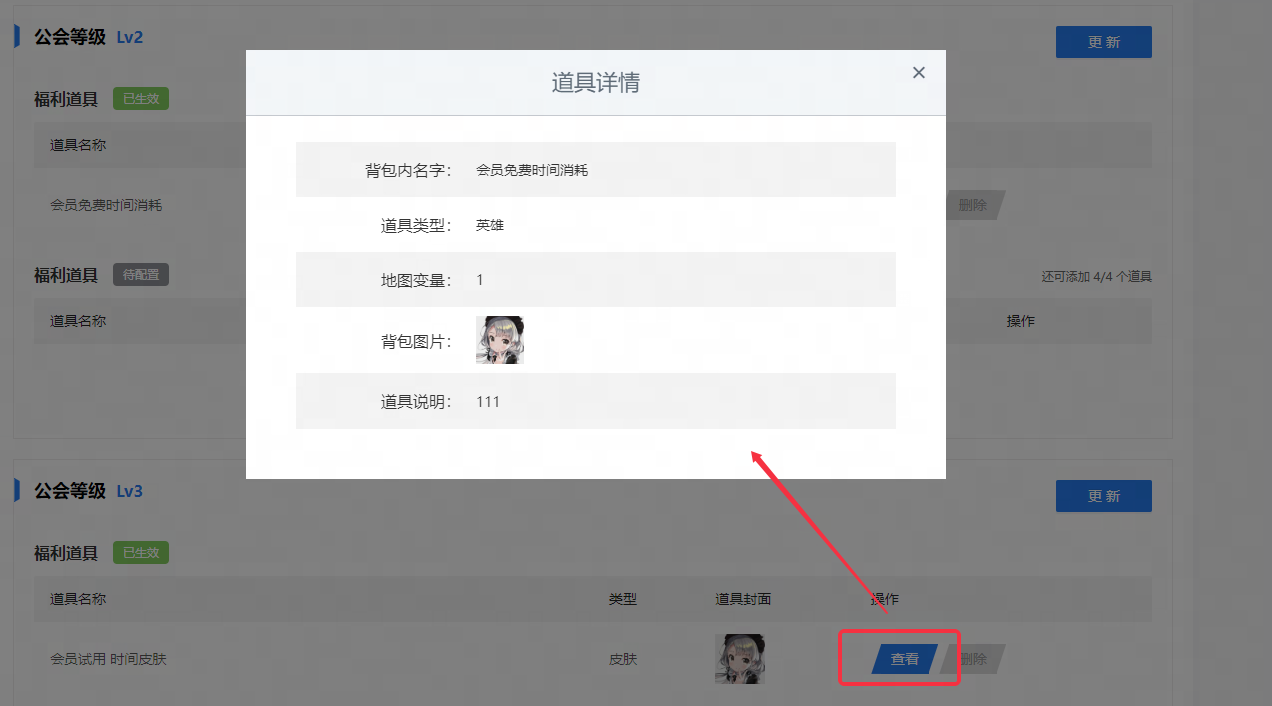Click the 英雄 value for 道具类型

pyautogui.click(x=490, y=225)
